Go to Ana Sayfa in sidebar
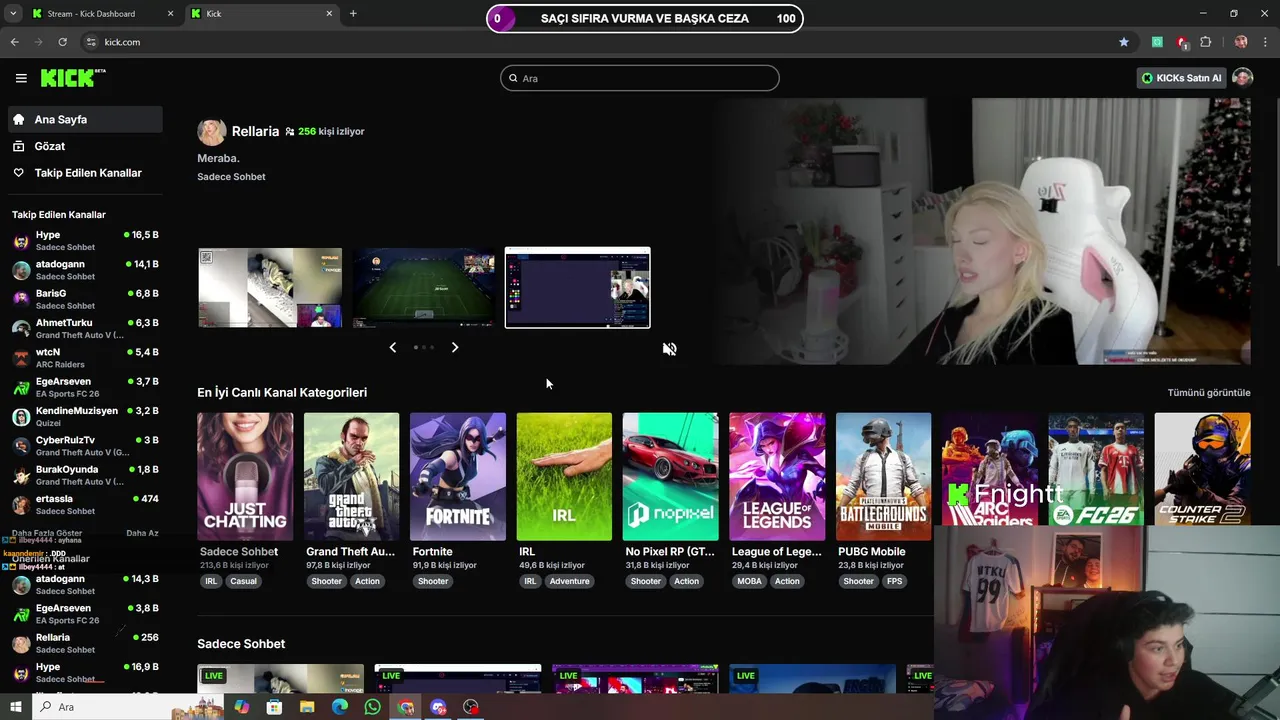This screenshot has width=1280, height=720. tap(85, 119)
